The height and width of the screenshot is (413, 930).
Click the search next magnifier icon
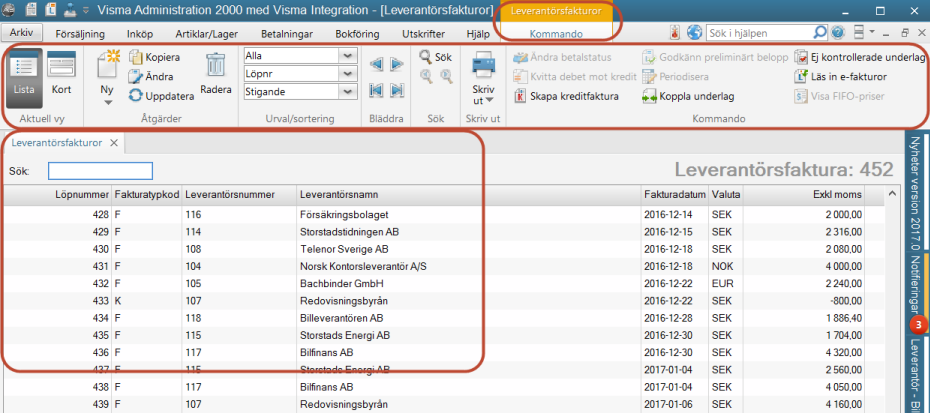pyautogui.click(x=445, y=75)
